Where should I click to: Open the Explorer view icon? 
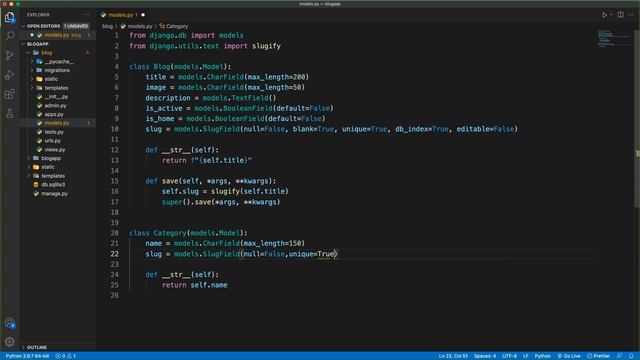point(9,17)
